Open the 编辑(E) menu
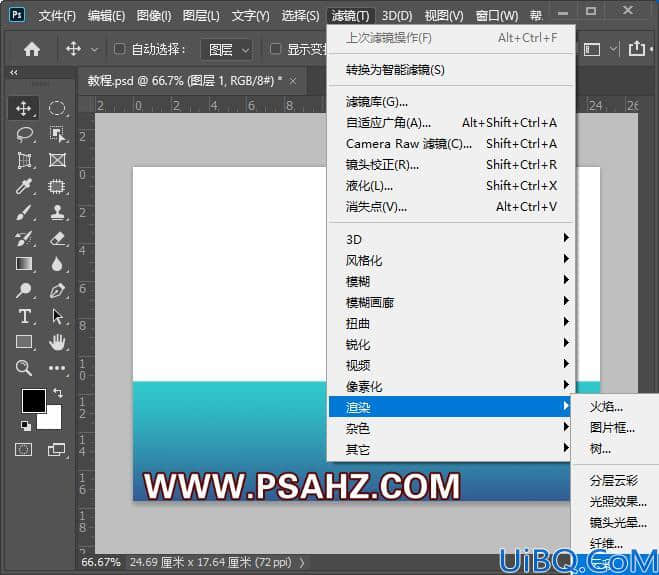This screenshot has width=659, height=575. (x=106, y=16)
